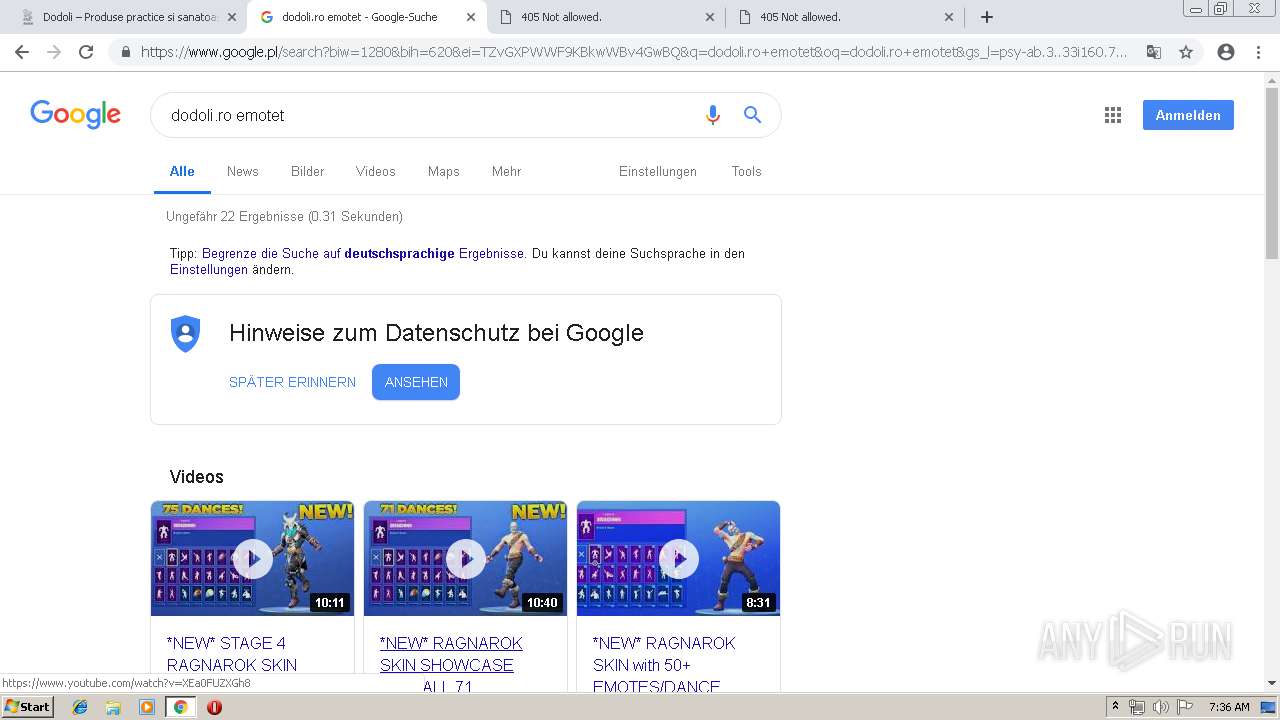1280x720 pixels.
Task: Select the Maps search filter
Action: tap(444, 171)
